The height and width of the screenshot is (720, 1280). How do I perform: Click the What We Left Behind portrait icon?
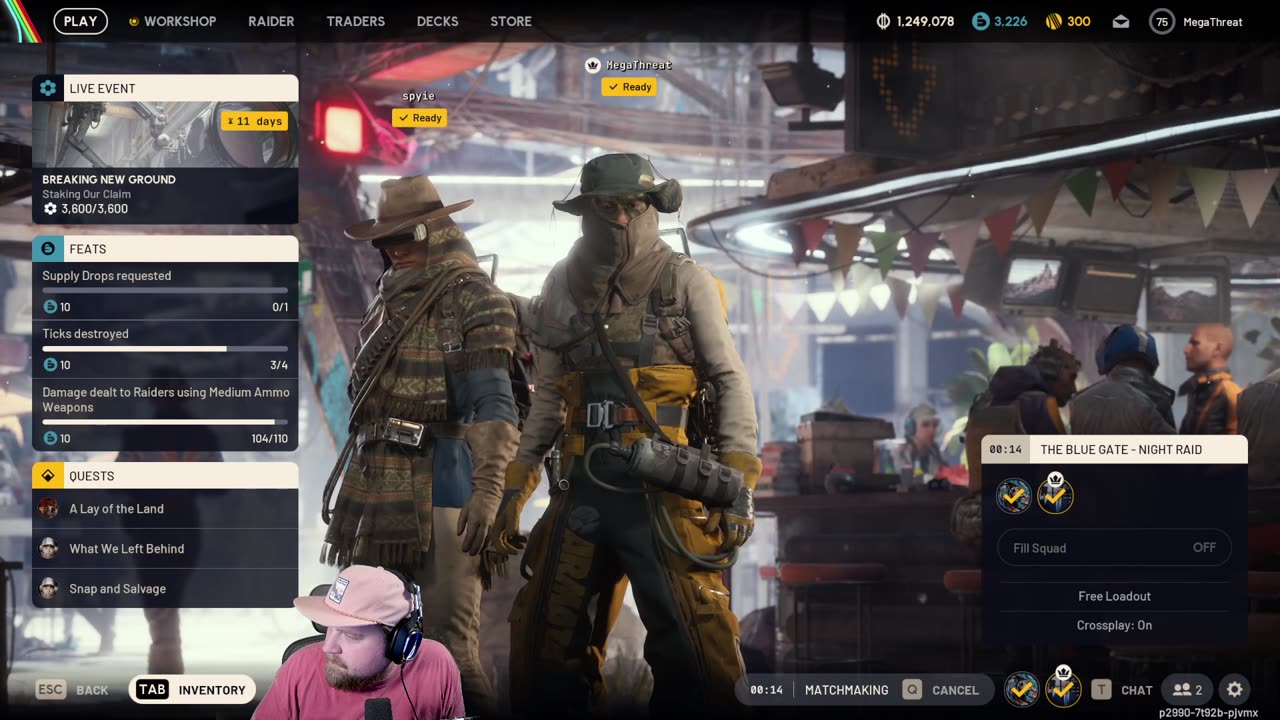coord(48,548)
